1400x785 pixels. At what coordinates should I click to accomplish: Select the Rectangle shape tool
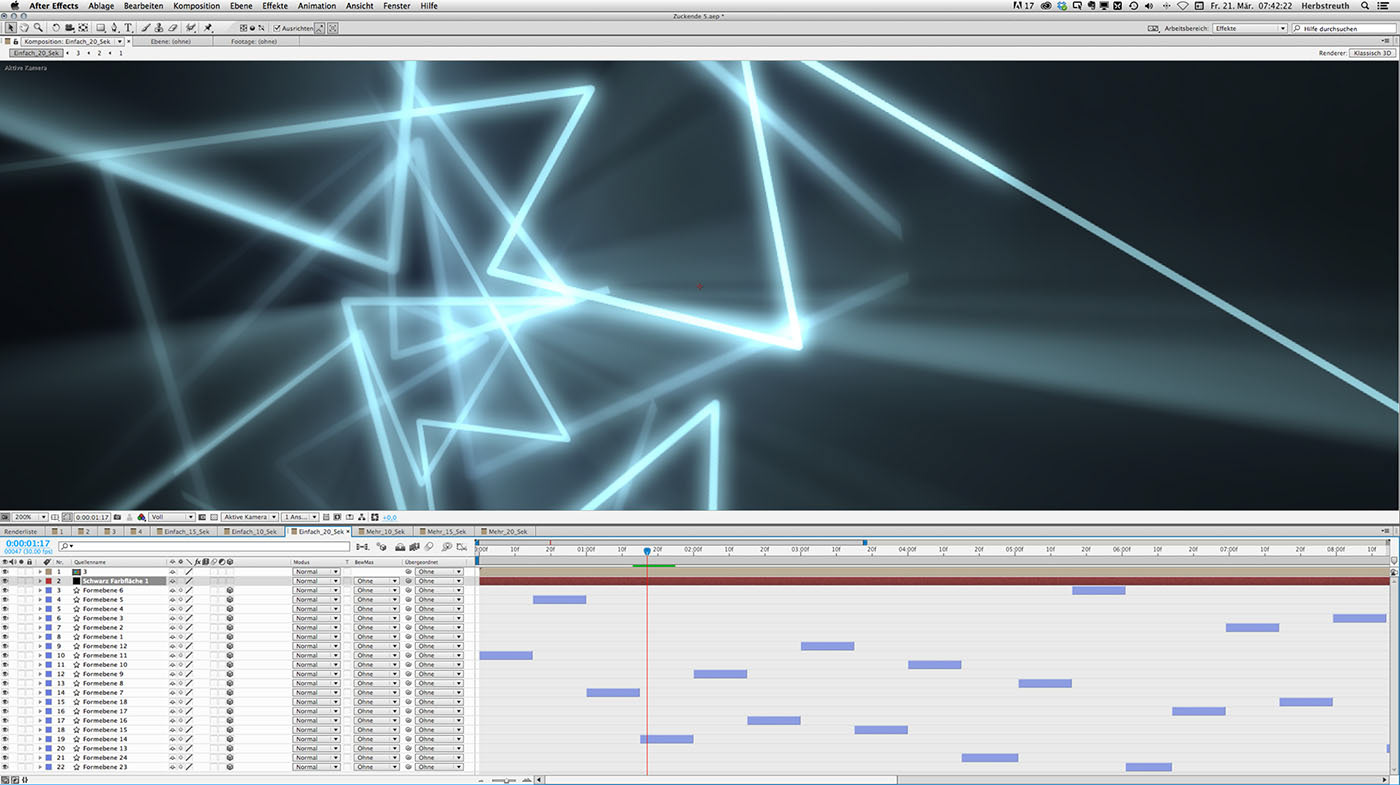(100, 28)
